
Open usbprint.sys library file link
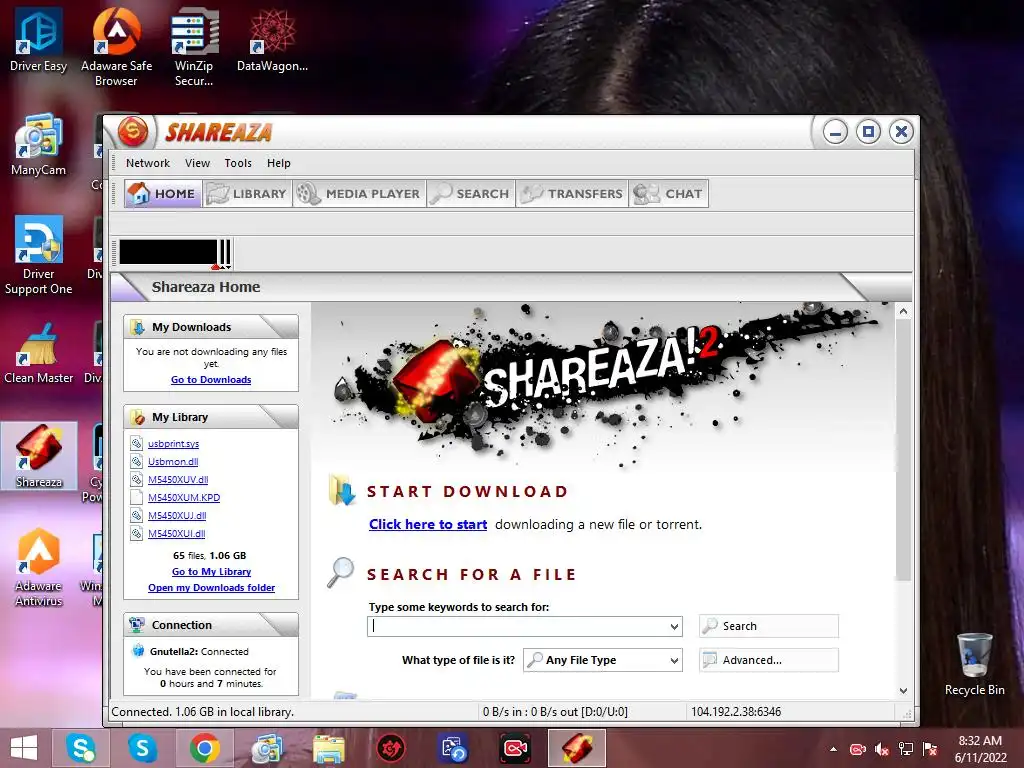point(174,444)
